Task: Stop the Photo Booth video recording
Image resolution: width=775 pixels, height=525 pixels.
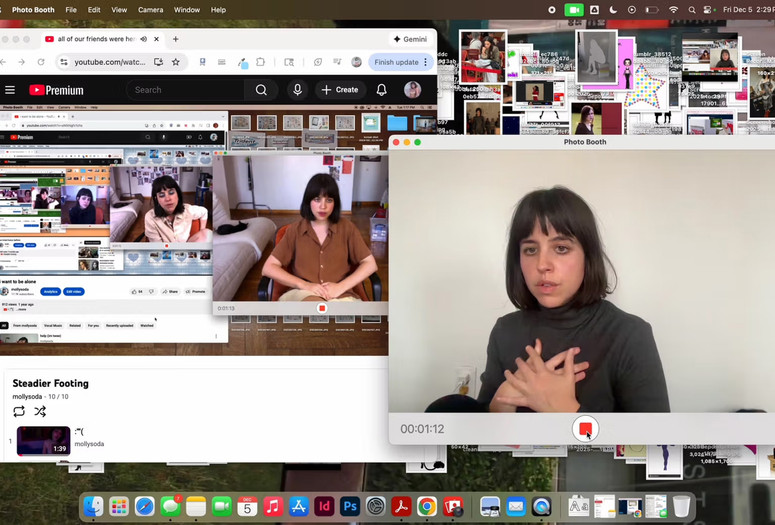Action: click(585, 429)
